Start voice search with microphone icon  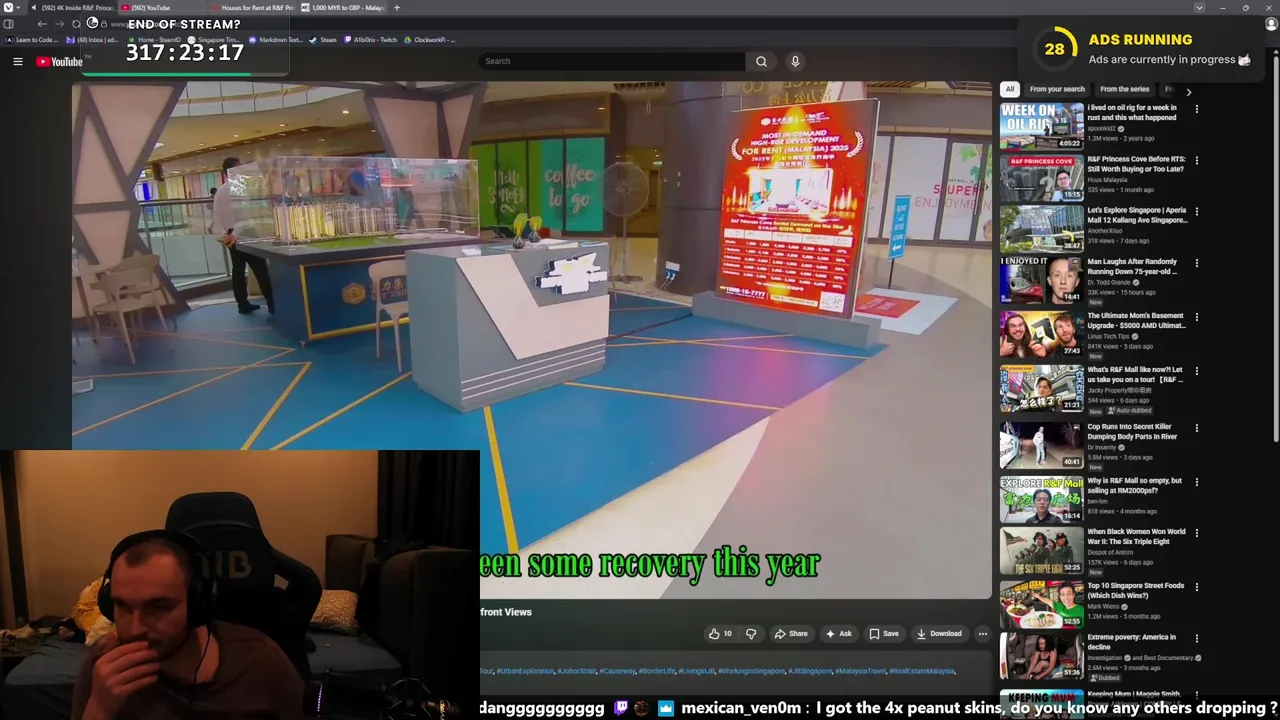coord(795,61)
